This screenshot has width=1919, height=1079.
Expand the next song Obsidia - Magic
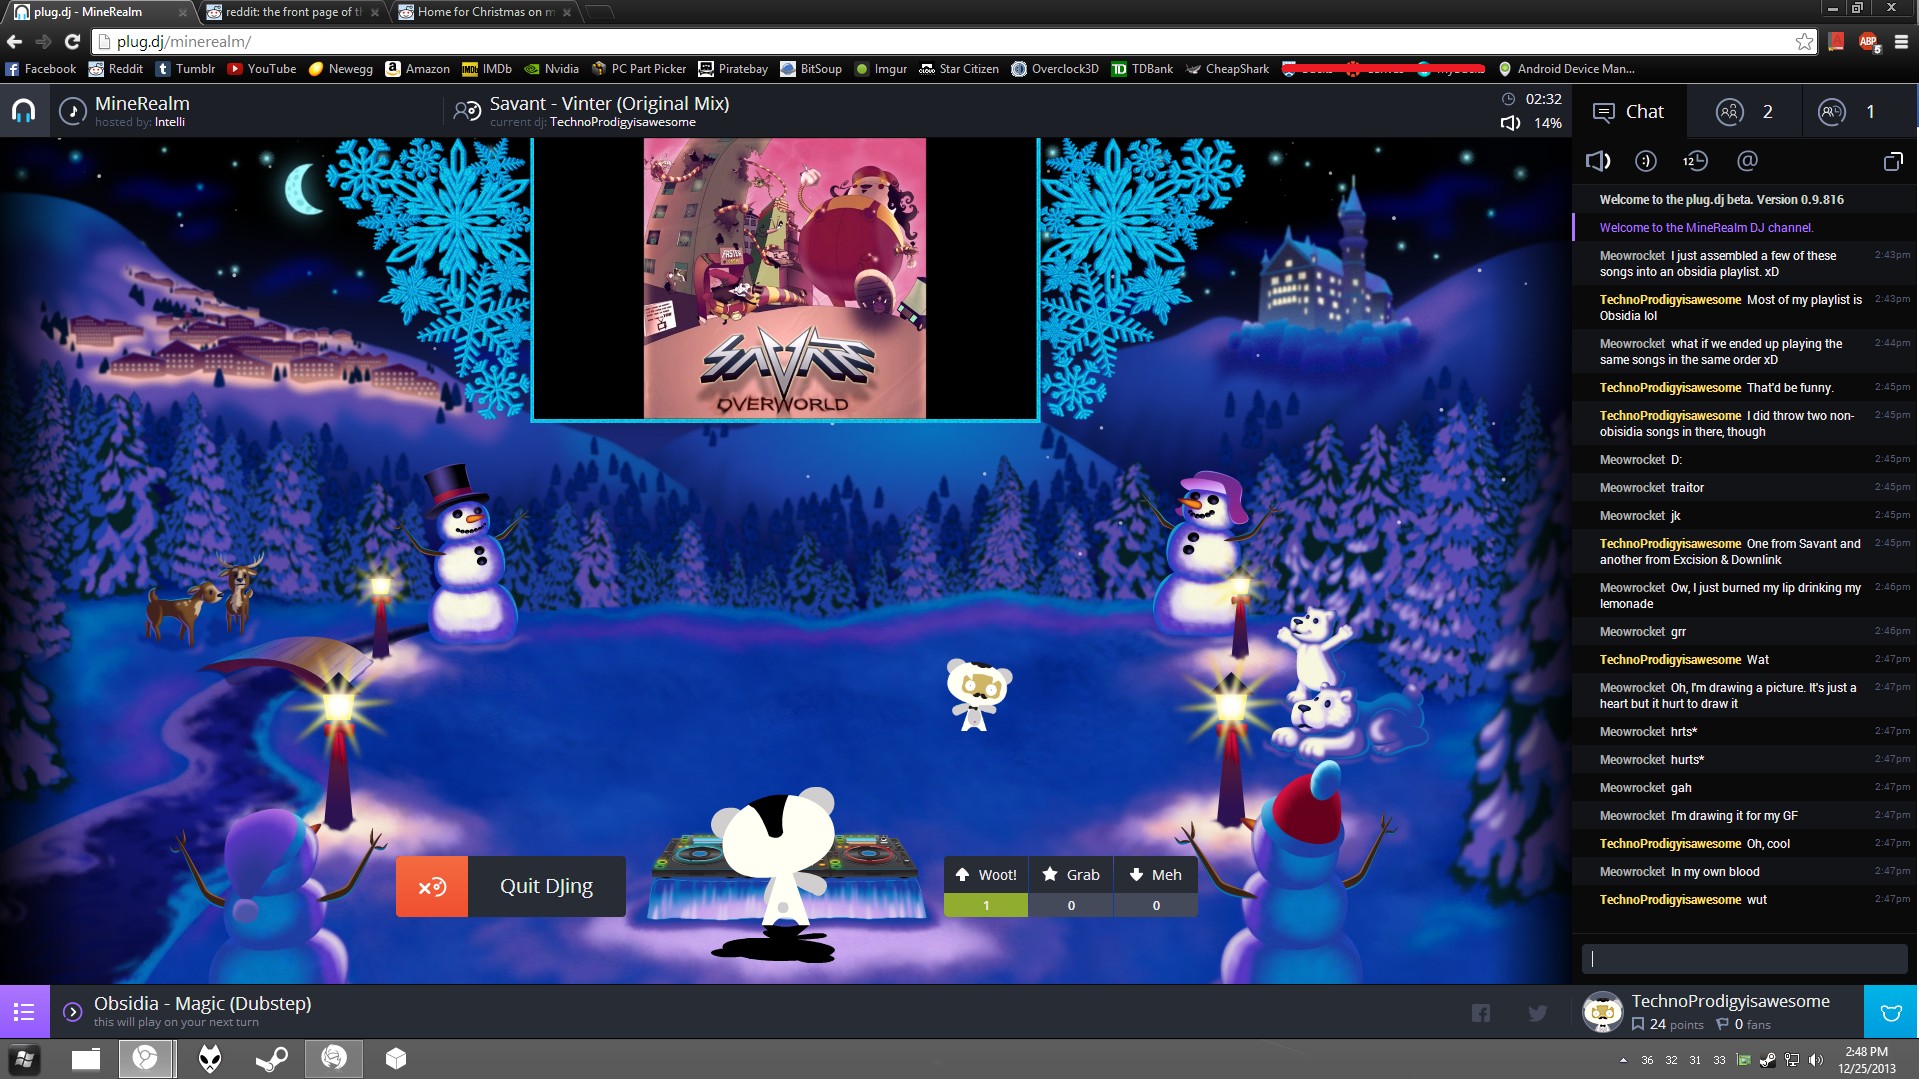[72, 1012]
